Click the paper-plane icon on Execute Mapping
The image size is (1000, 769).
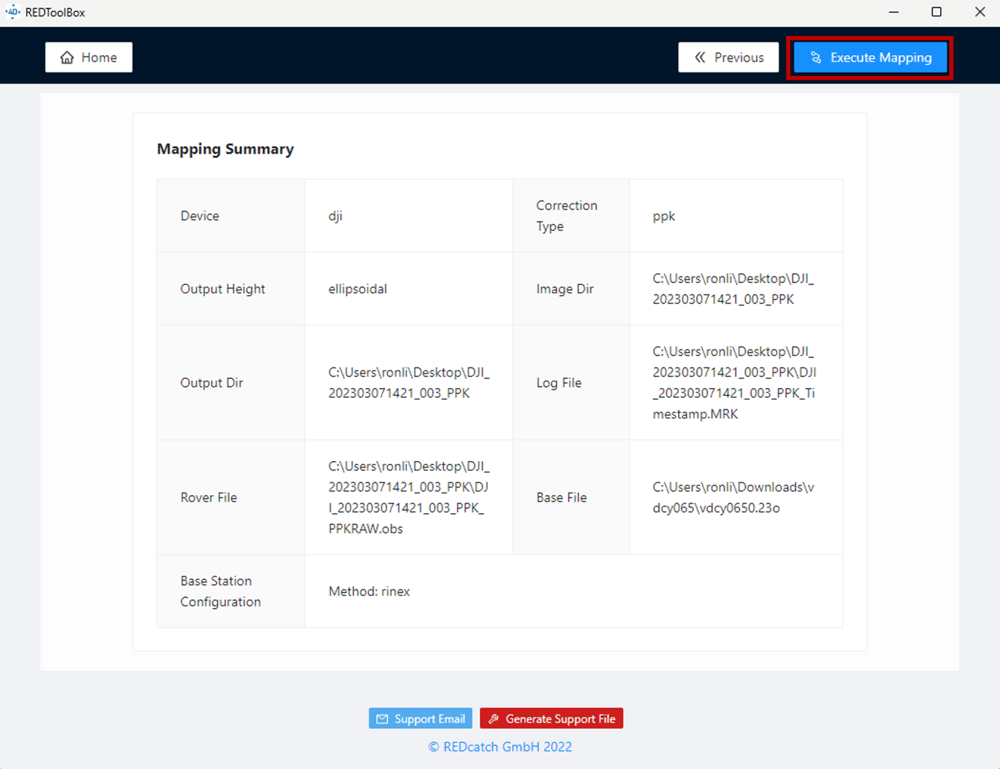817,57
